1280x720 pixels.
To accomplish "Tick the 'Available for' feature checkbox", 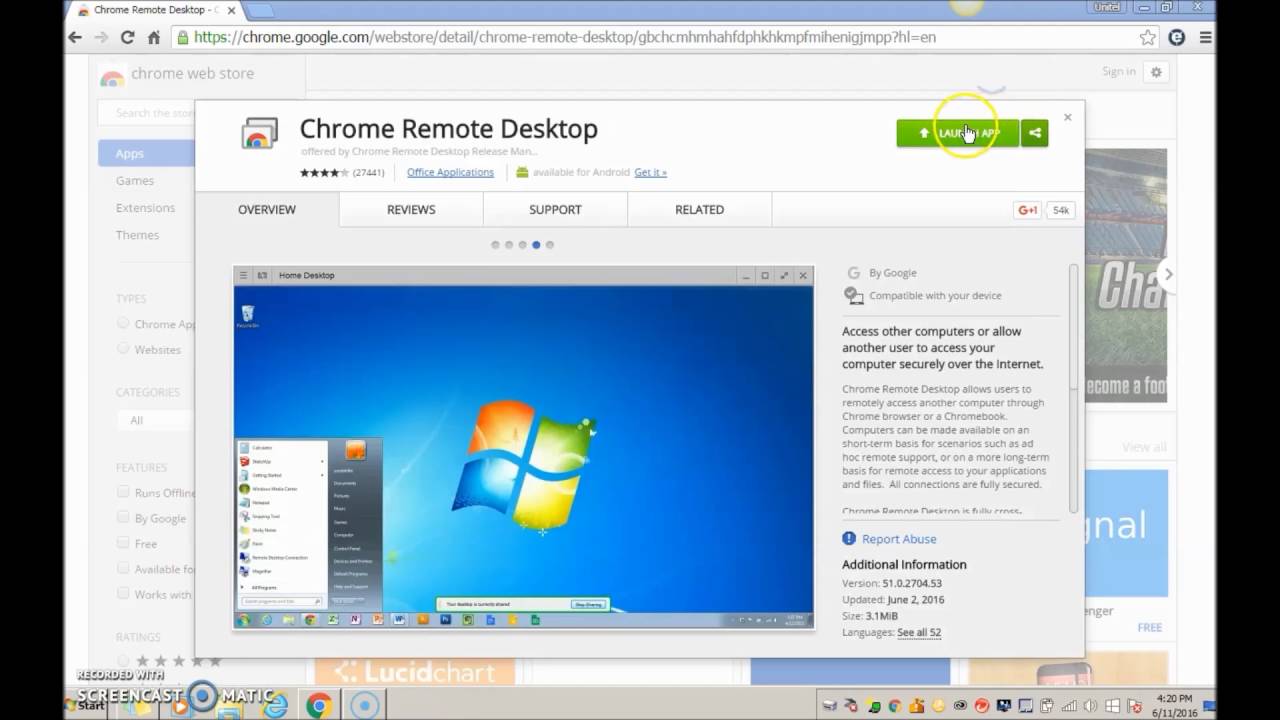I will [x=123, y=569].
